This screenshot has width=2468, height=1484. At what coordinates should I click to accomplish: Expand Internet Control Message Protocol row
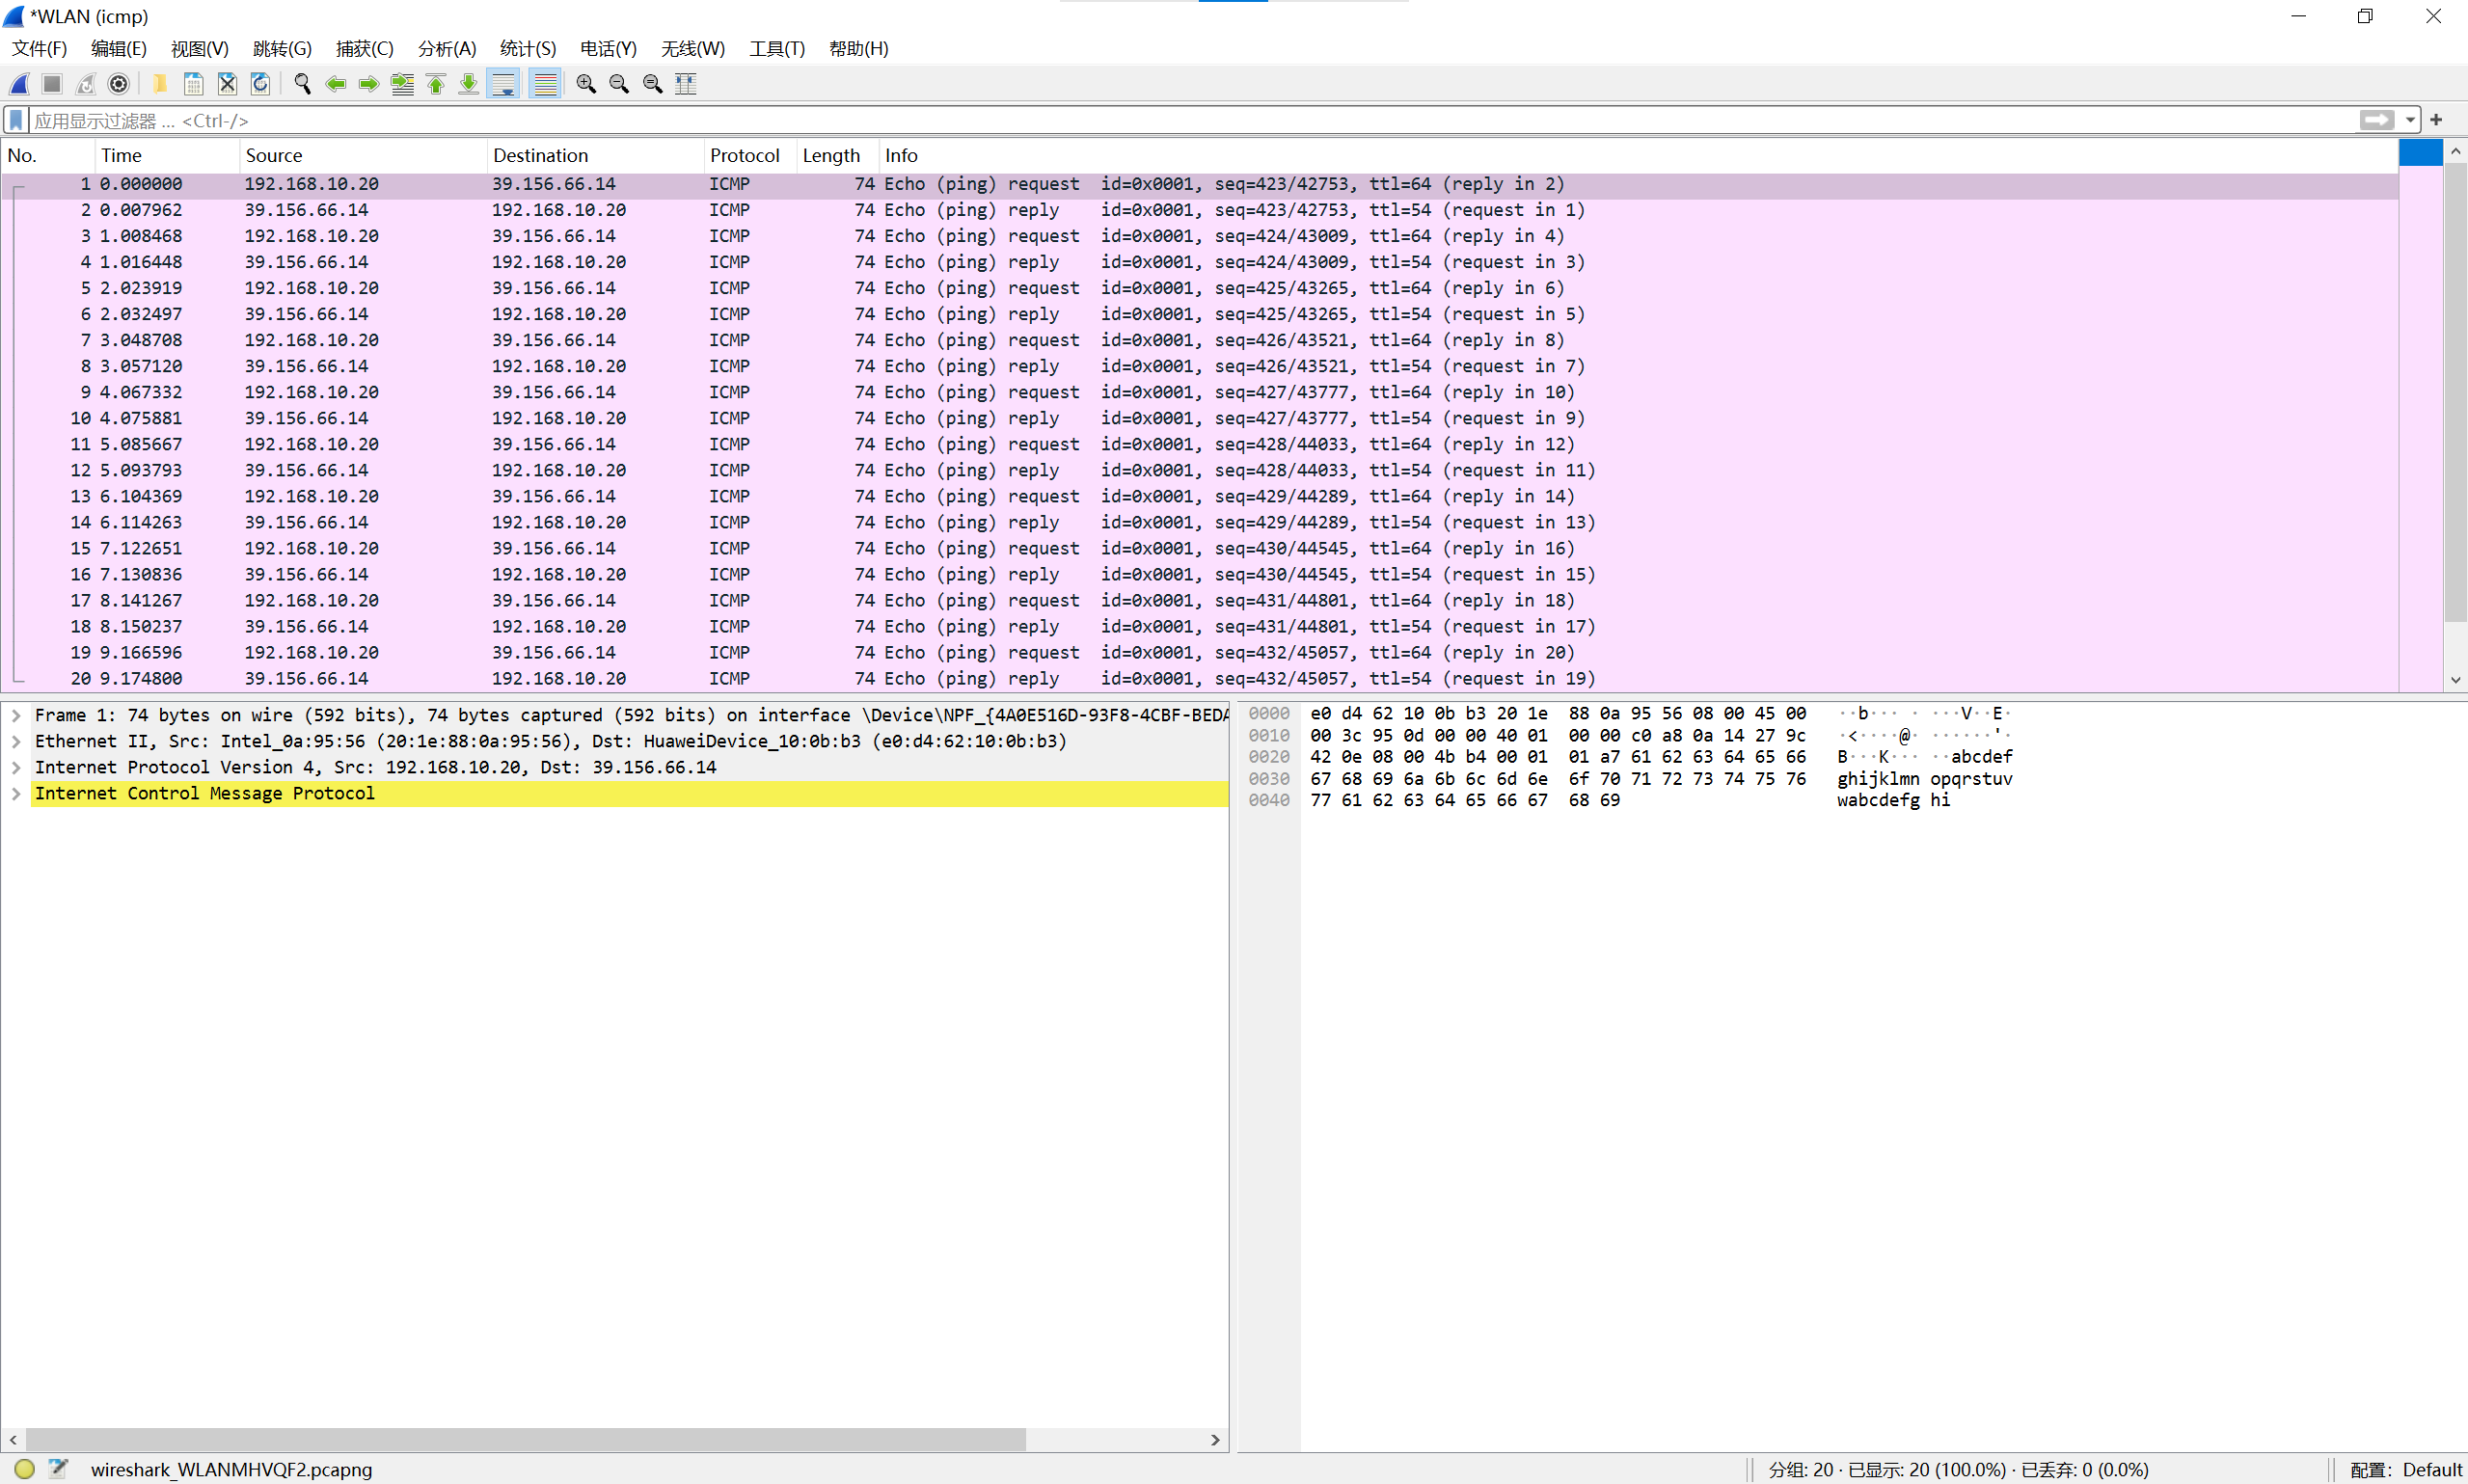click(16, 793)
